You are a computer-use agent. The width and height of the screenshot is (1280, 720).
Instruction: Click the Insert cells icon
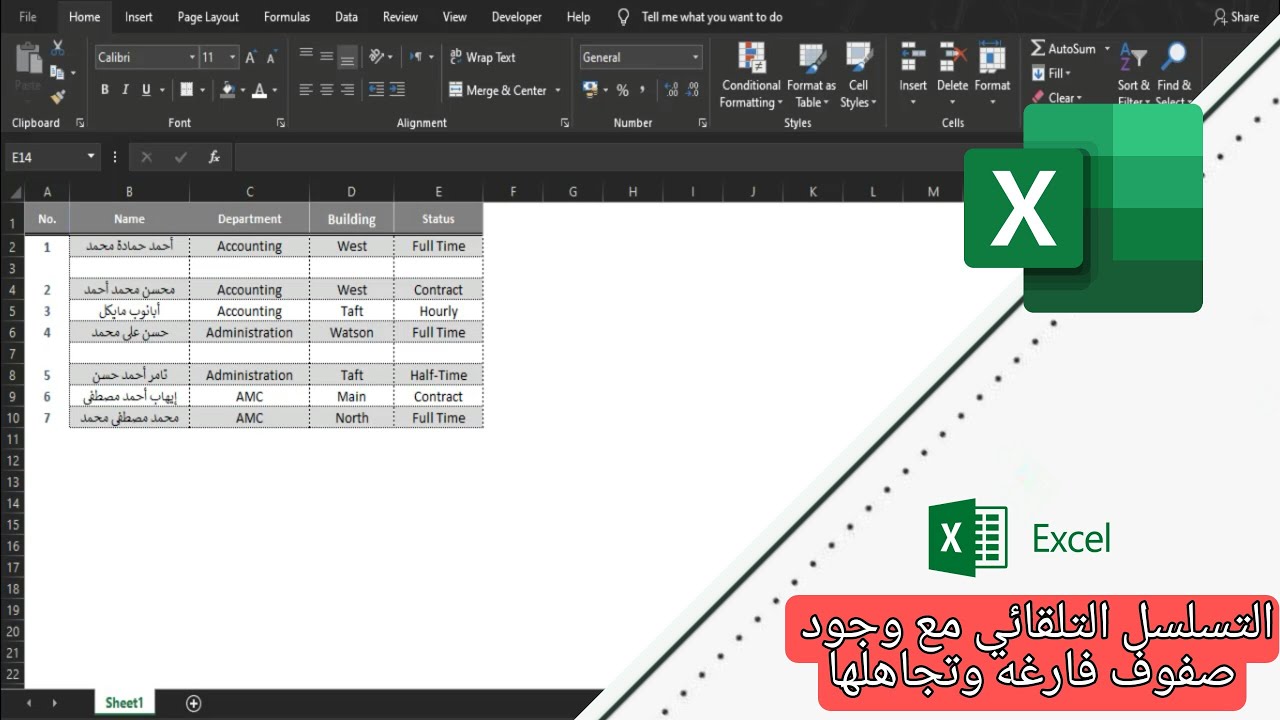pyautogui.click(x=912, y=57)
